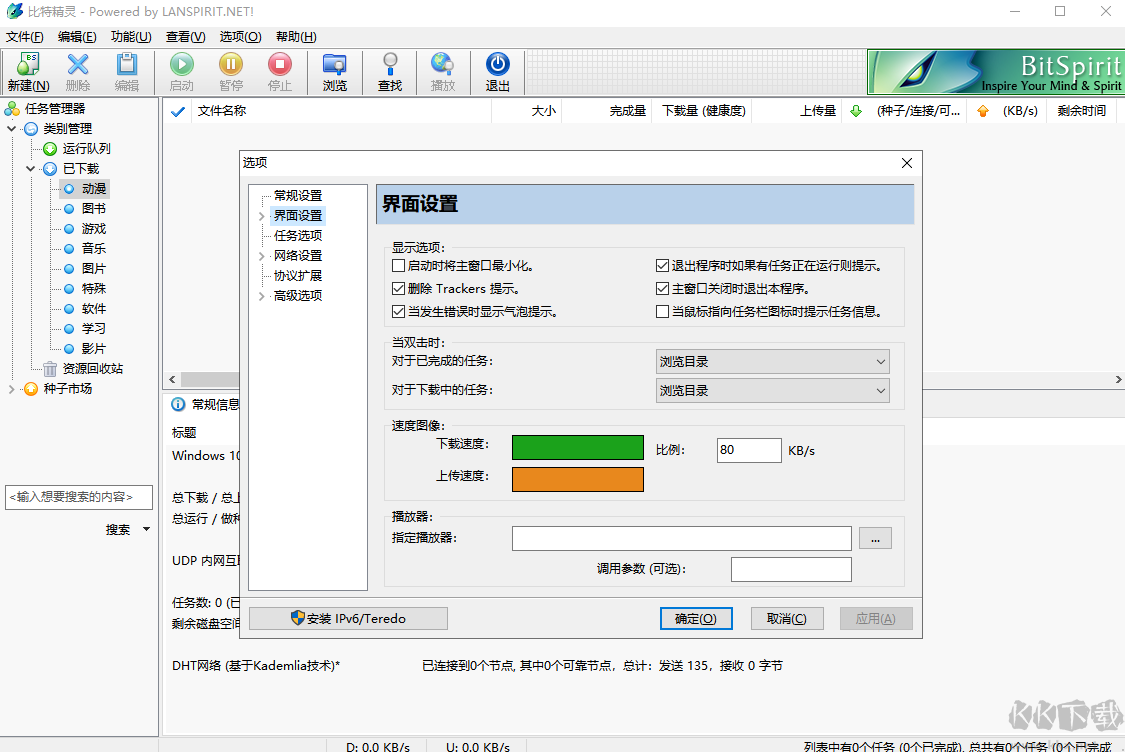This screenshot has height=752, width=1125.
Task: Enable 启动时将主窗口最小化 checkbox
Action: pos(398,265)
